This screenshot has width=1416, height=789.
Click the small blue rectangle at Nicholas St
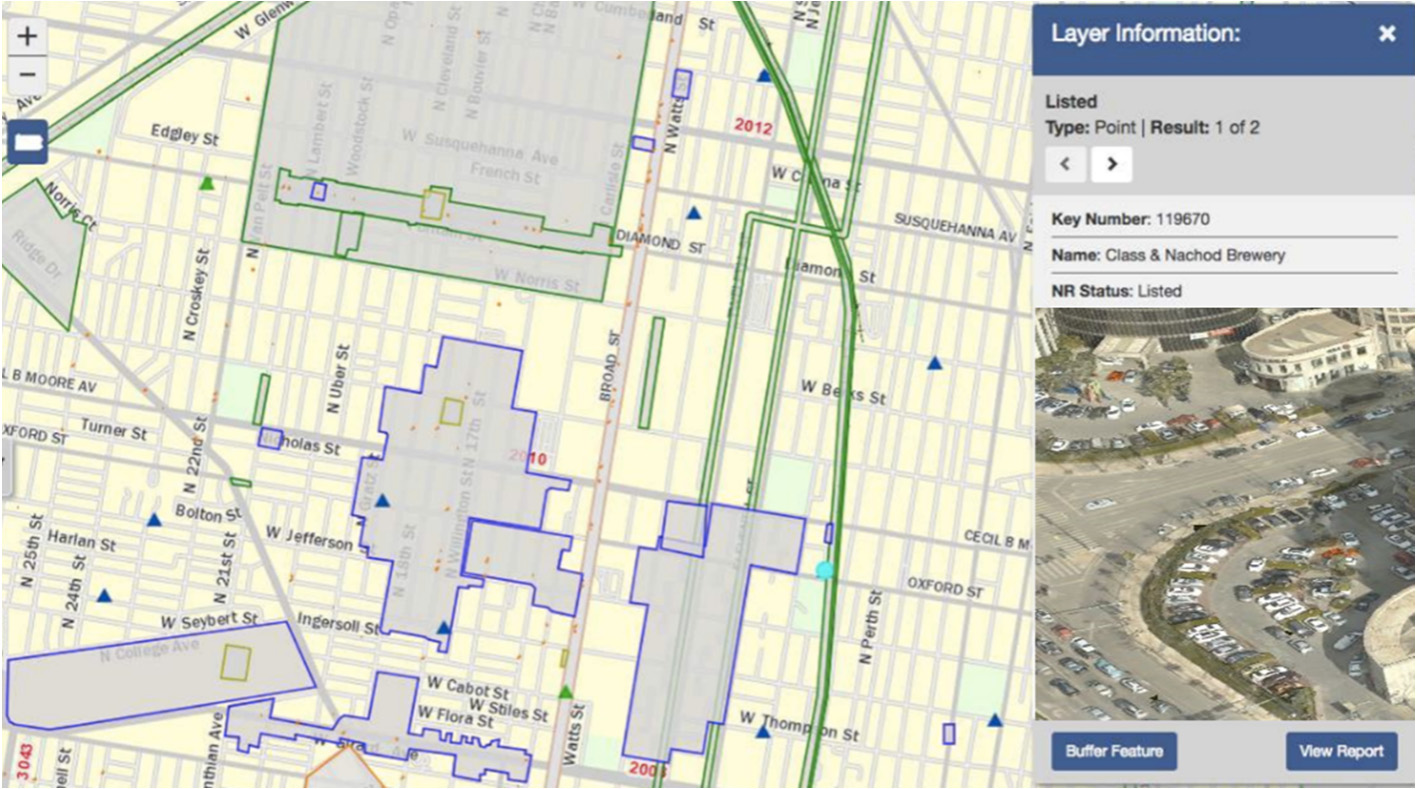click(270, 438)
